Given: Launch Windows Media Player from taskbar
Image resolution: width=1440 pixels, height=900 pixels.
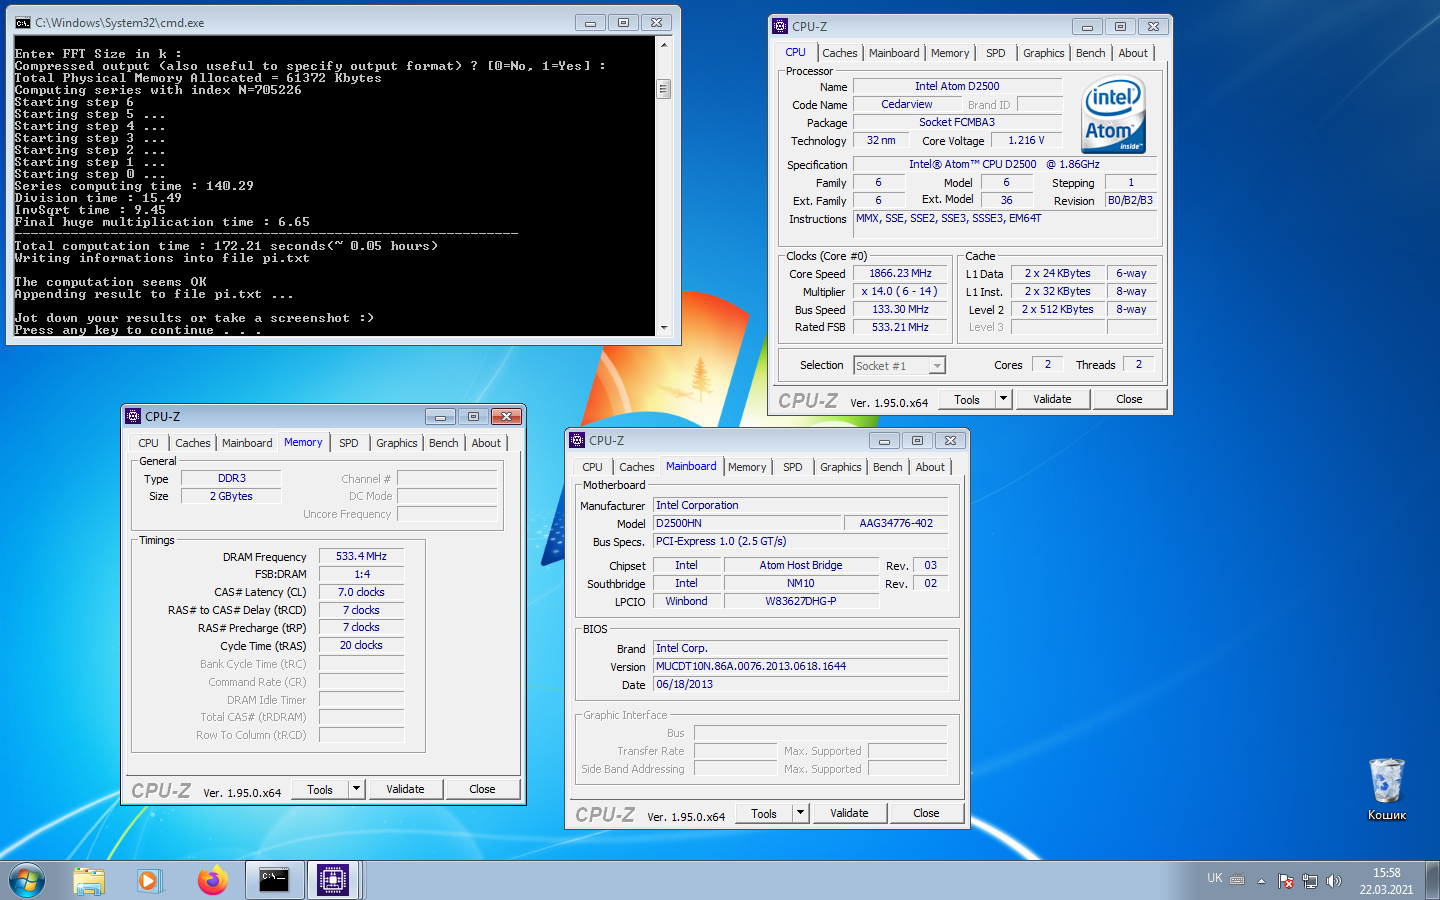Looking at the screenshot, I should click(149, 881).
